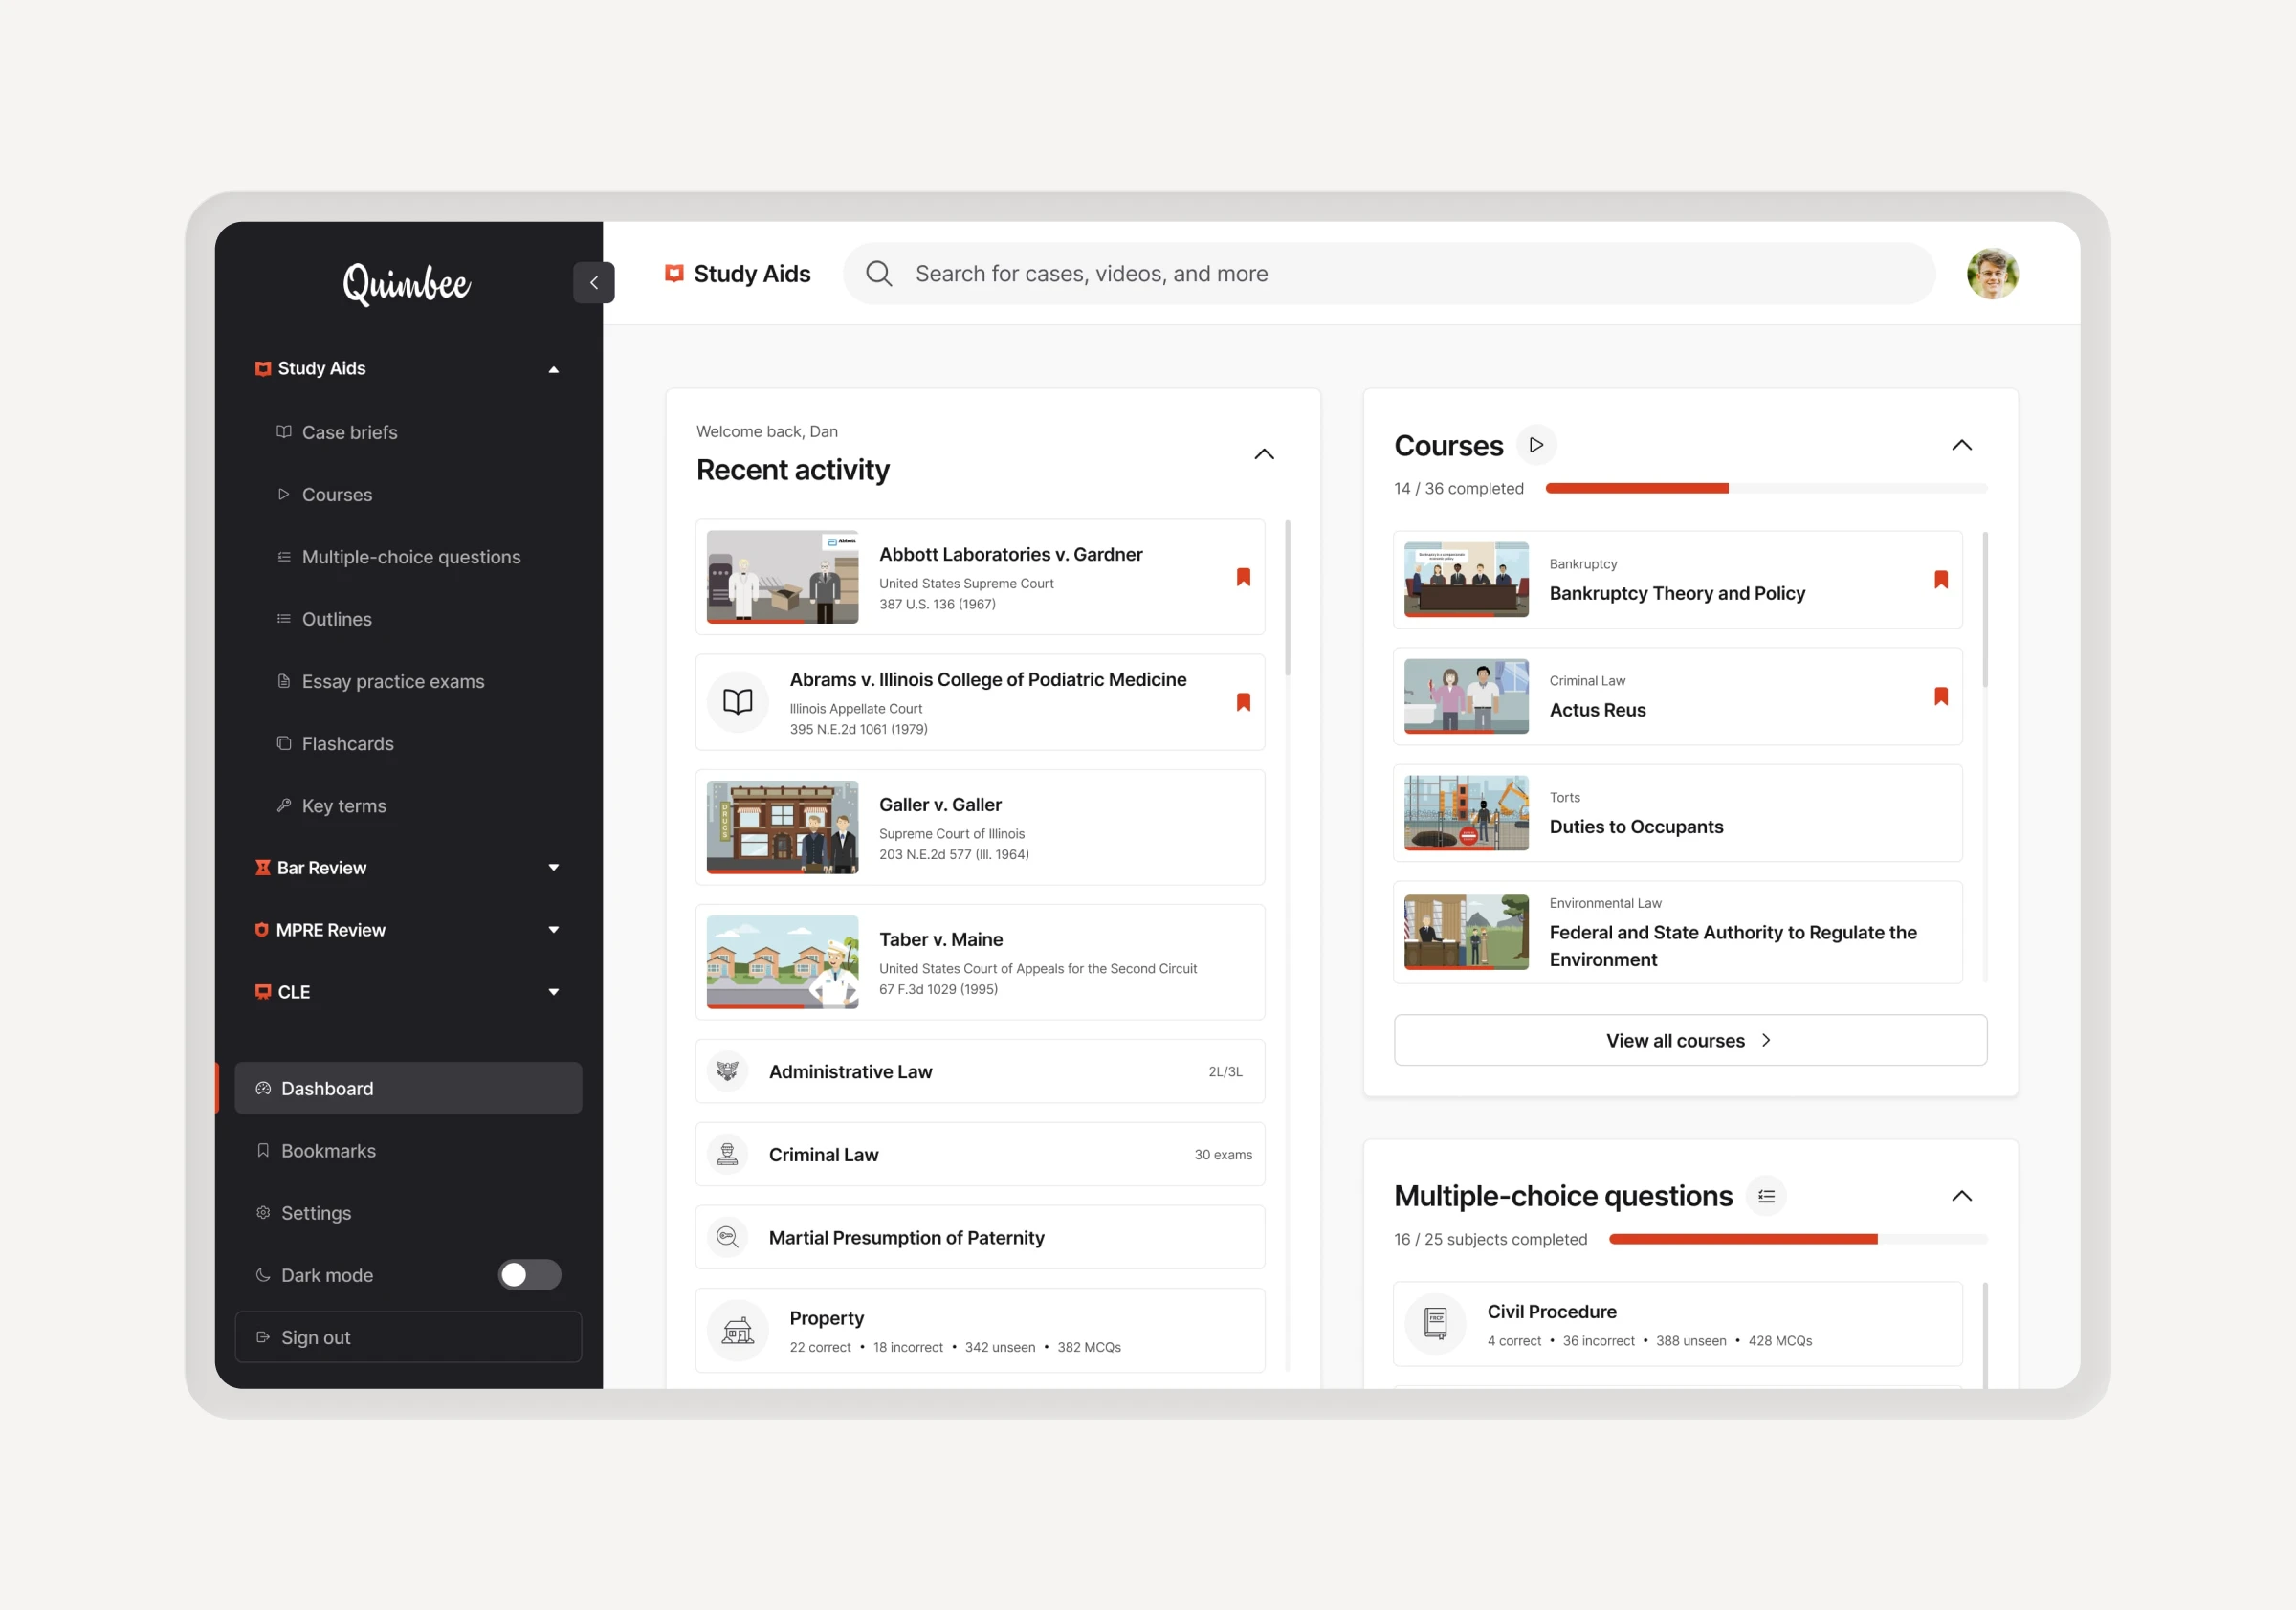Click View all courses button
Image resolution: width=2296 pixels, height=1610 pixels.
[x=1689, y=1040]
